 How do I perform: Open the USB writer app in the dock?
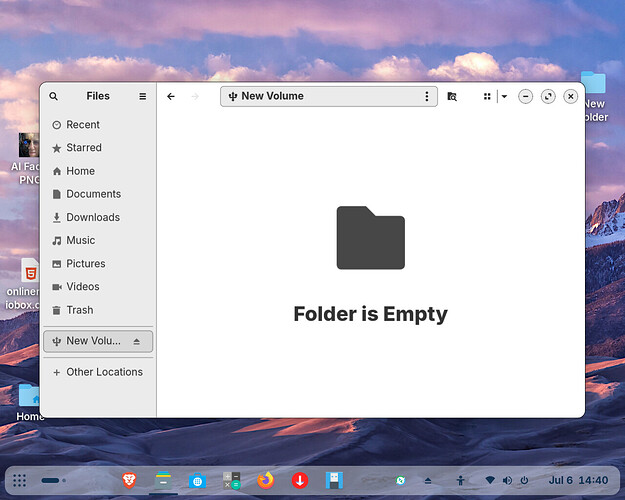(334, 480)
